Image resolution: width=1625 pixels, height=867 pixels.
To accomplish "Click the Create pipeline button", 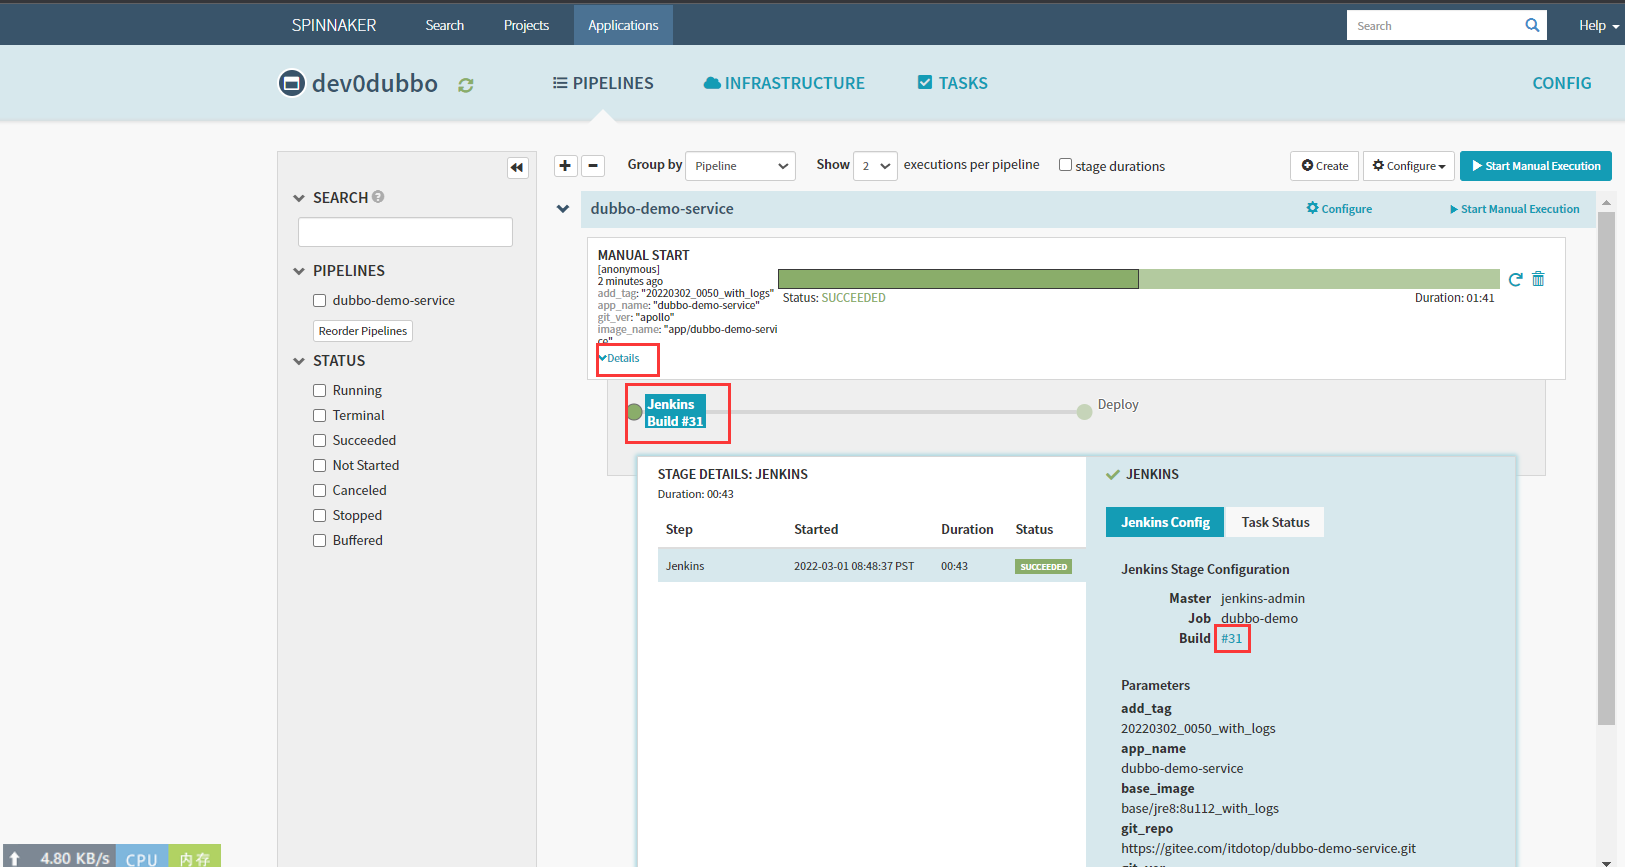I will pos(1324,166).
